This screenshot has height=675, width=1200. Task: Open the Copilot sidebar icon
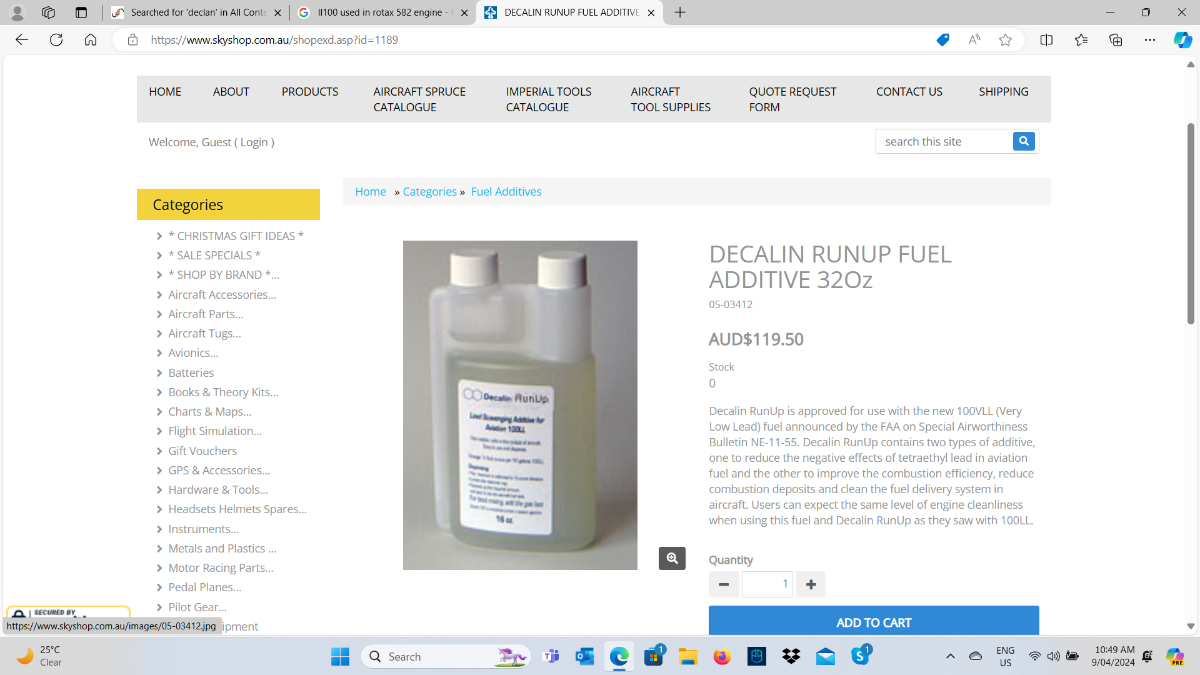(1181, 40)
